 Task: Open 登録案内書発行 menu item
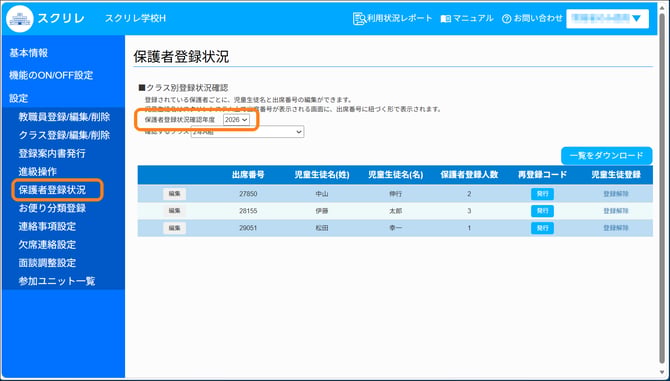point(52,153)
